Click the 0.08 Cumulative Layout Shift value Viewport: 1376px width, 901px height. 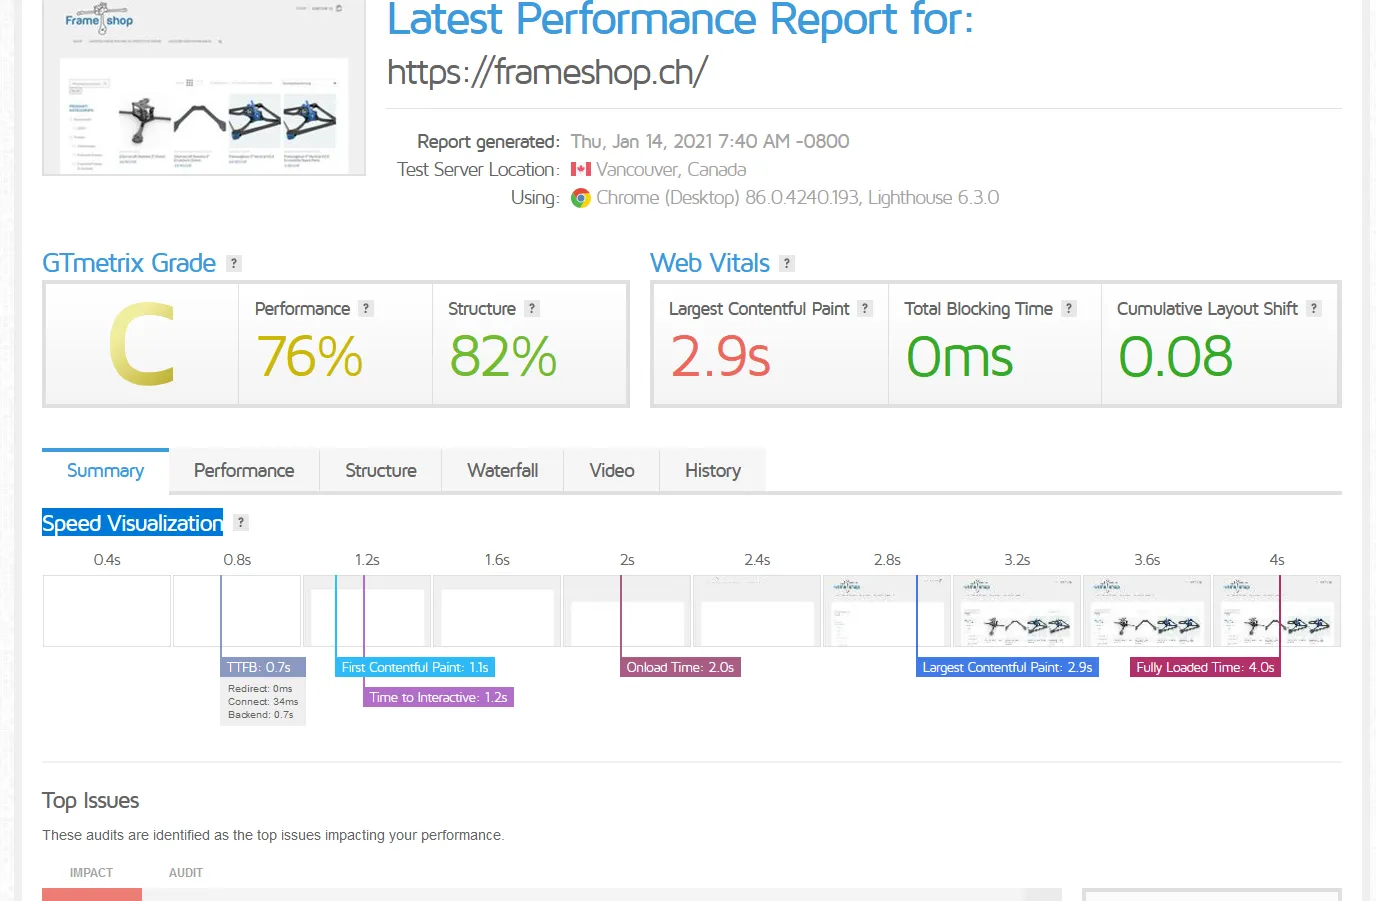(1175, 357)
